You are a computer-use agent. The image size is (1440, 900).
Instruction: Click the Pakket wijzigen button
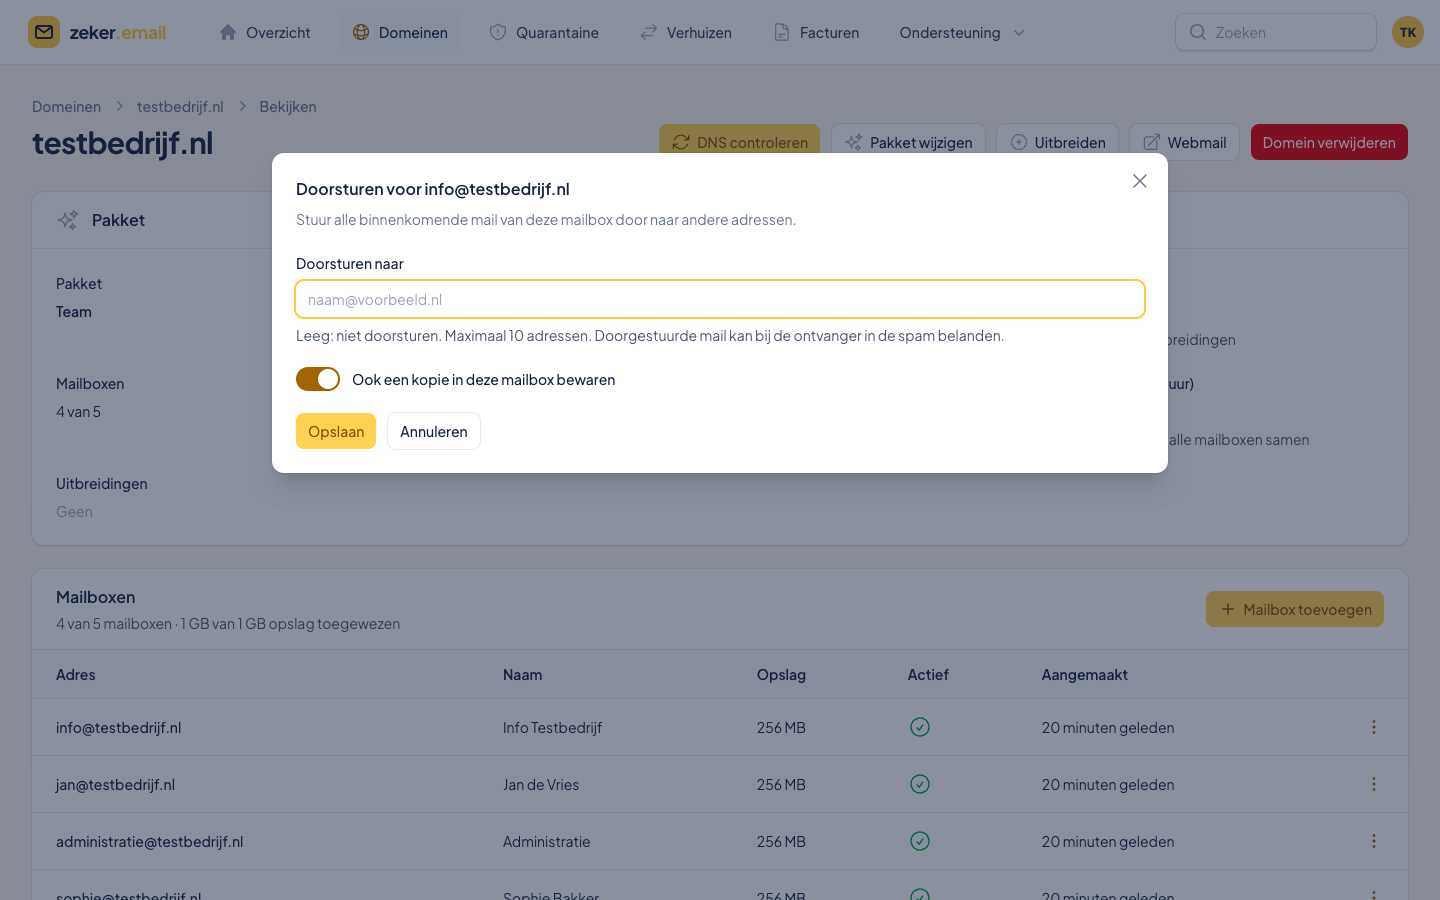point(908,142)
